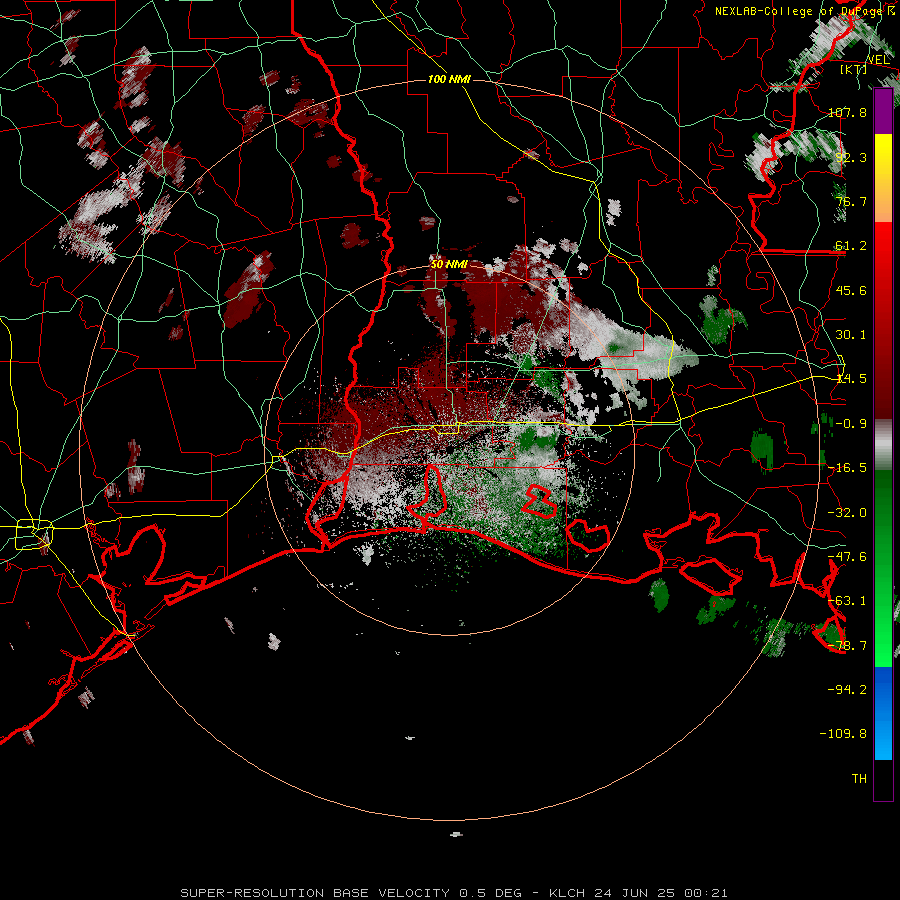Image resolution: width=900 pixels, height=900 pixels.
Task: Click the -78.7 value on velocity scale
Action: tap(847, 646)
